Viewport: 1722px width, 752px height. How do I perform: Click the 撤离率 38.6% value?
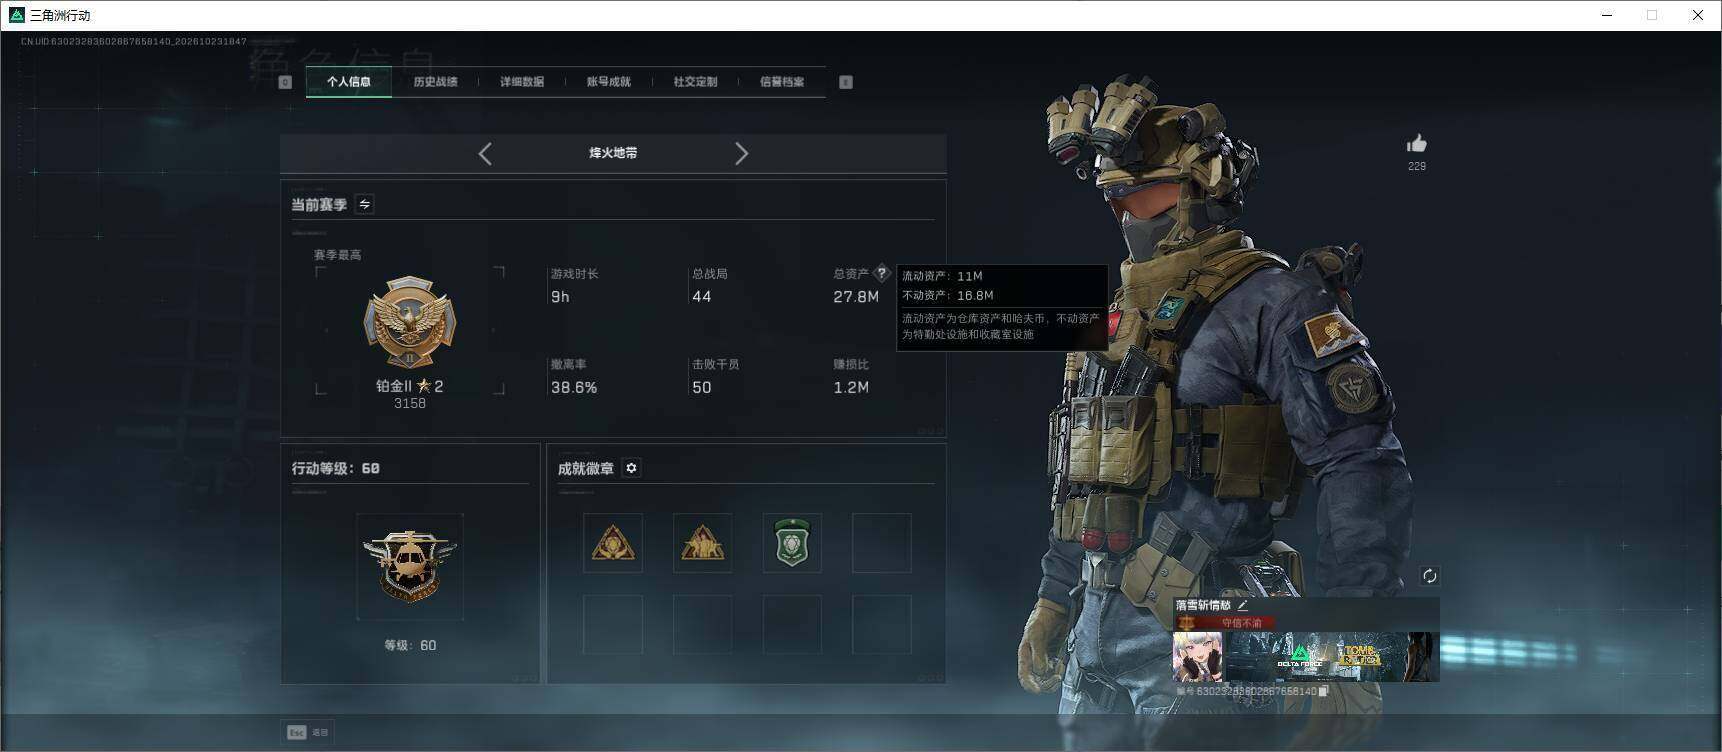(574, 387)
